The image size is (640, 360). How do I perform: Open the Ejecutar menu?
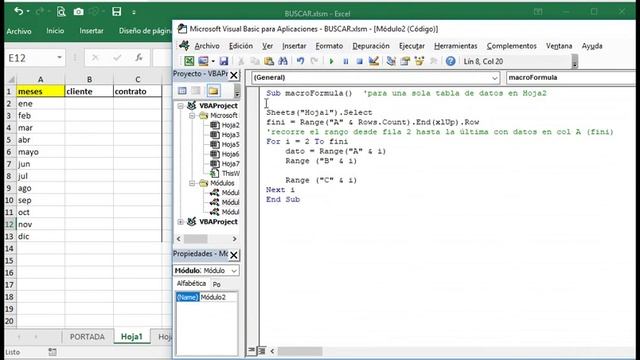(411, 46)
